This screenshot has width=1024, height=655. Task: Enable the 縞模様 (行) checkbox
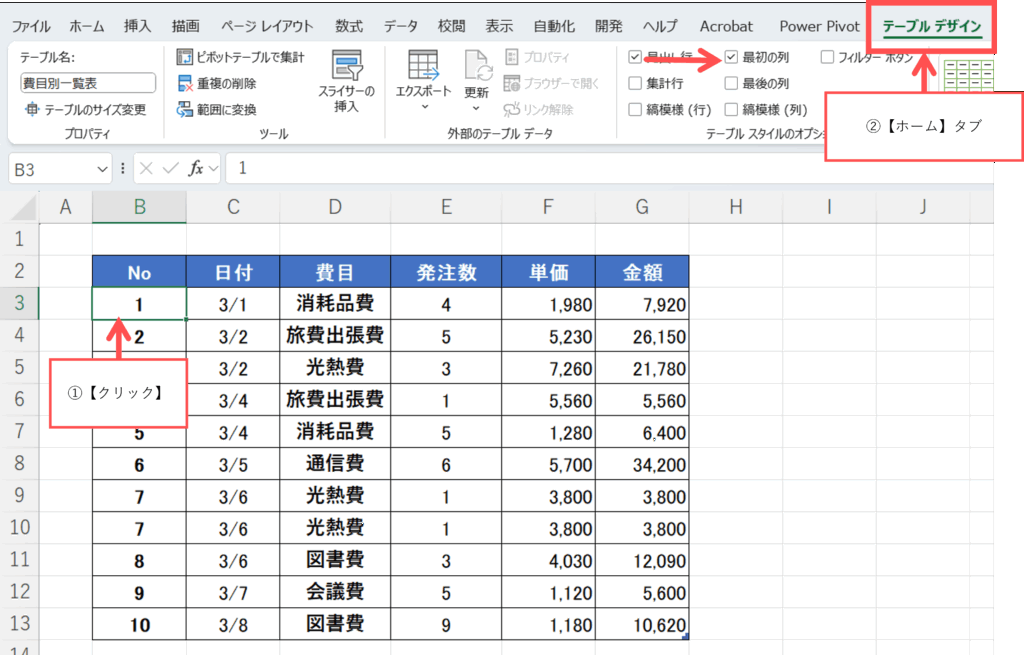636,110
